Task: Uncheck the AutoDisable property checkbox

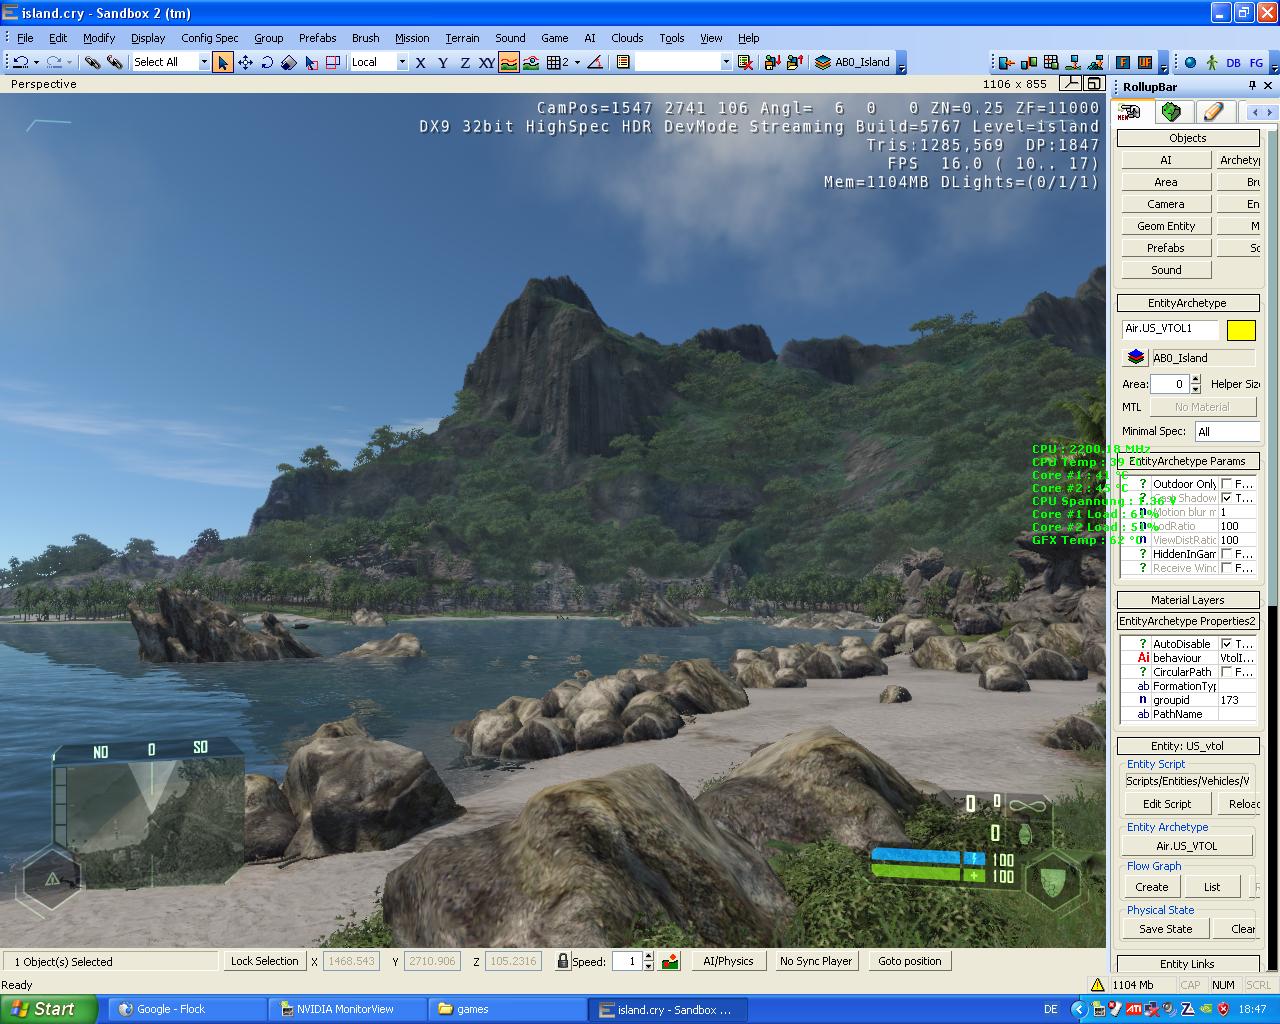Action: (x=1226, y=644)
